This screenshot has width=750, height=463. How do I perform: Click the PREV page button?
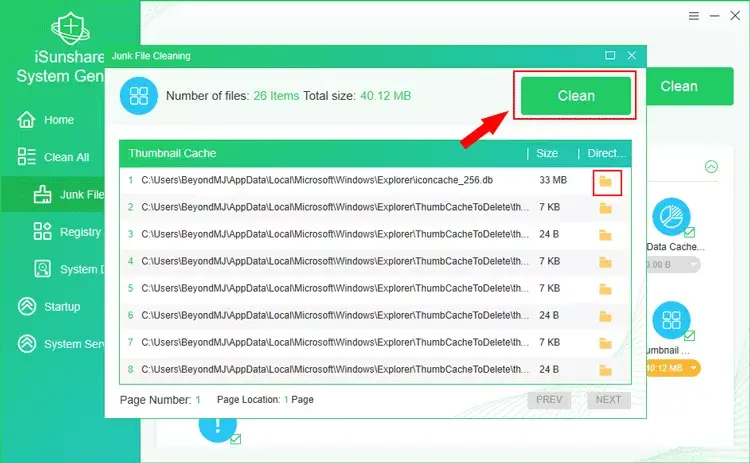549,400
